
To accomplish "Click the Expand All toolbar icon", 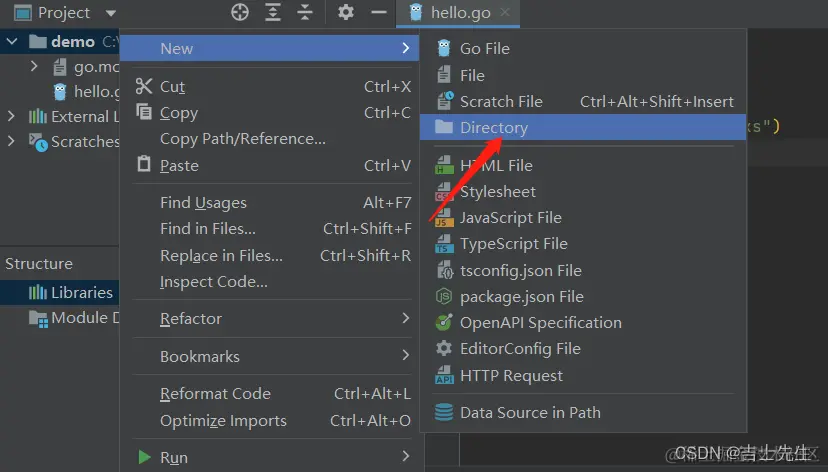I will tap(272, 12).
